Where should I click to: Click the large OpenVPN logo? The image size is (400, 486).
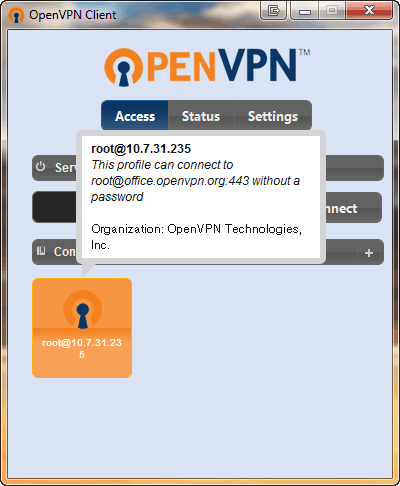(x=207, y=67)
